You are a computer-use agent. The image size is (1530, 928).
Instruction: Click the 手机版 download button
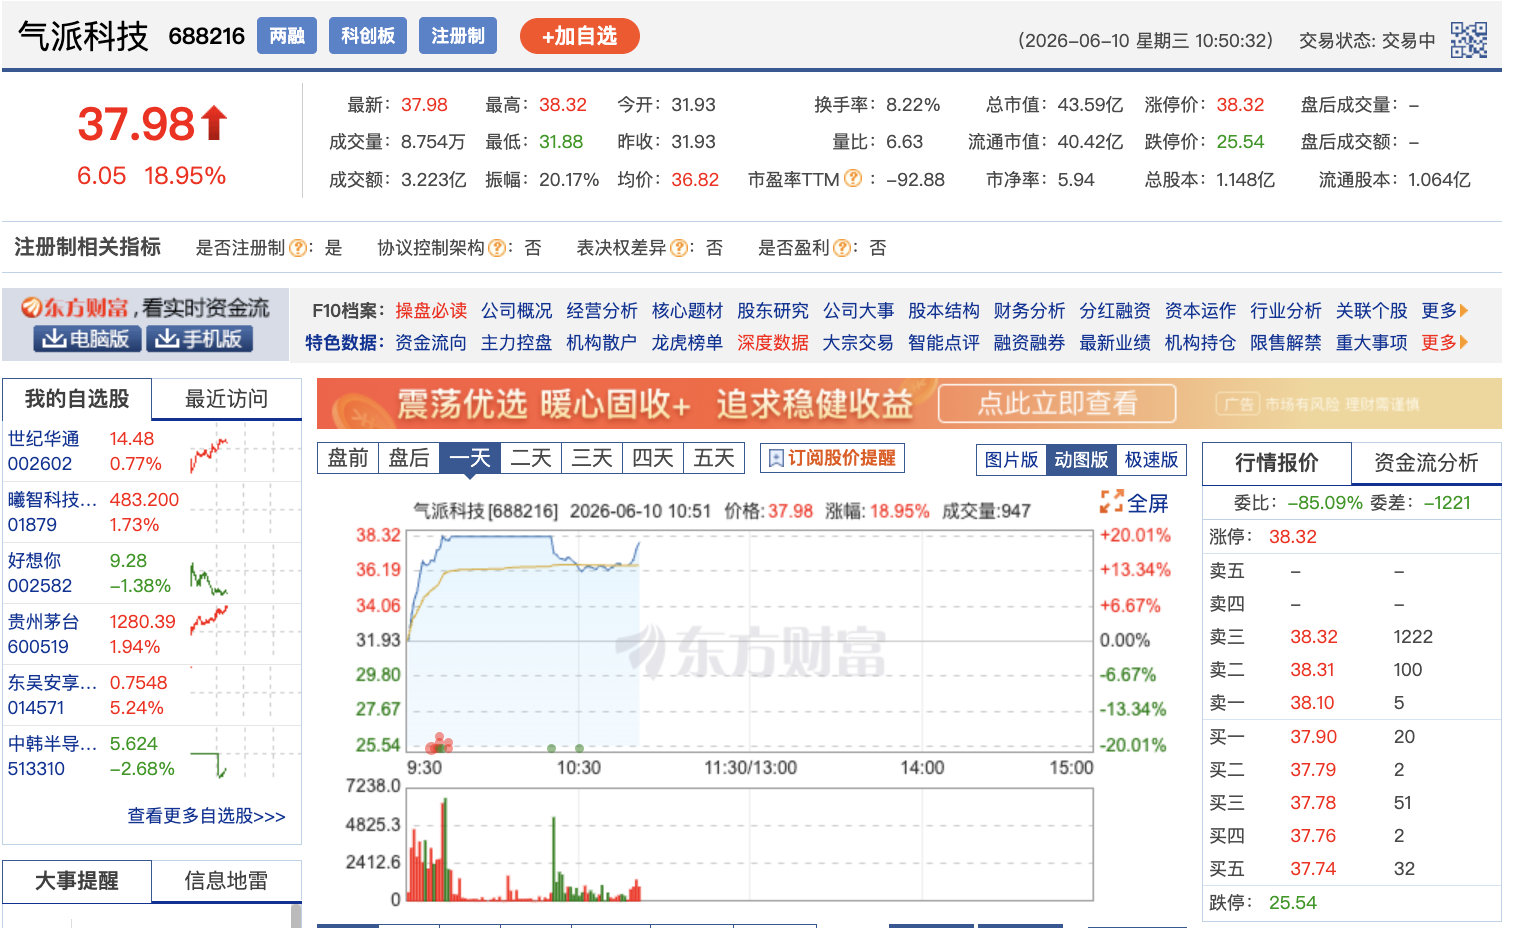tap(200, 339)
